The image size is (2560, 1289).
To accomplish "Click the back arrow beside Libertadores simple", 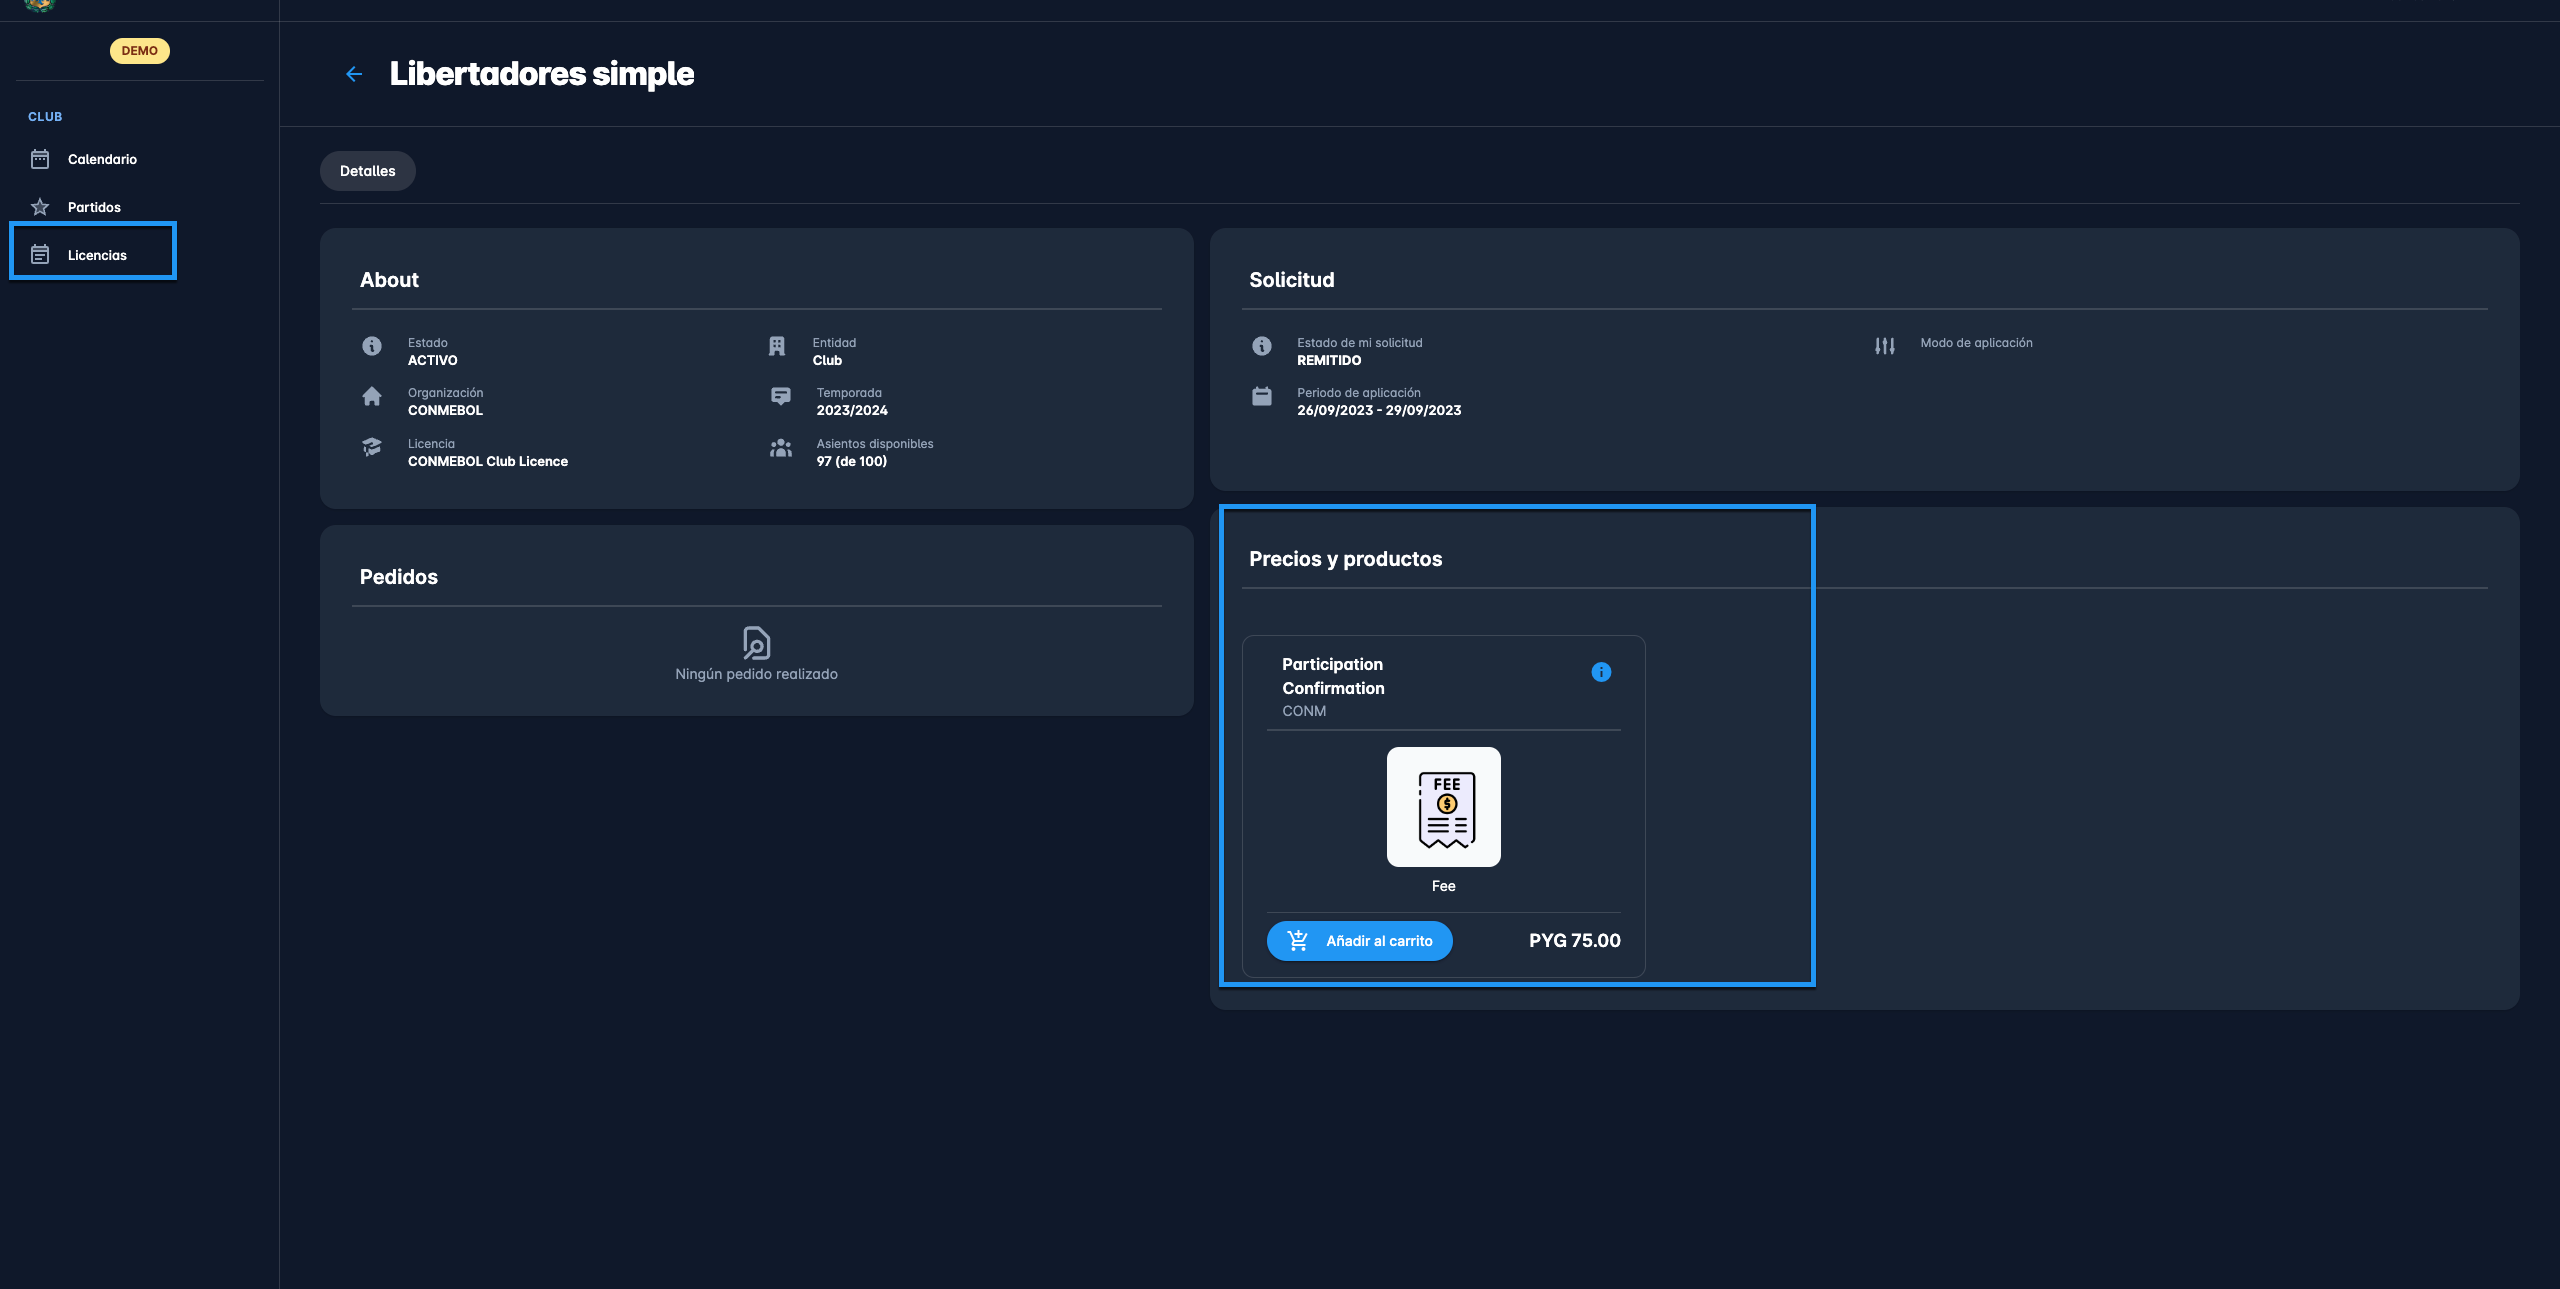I will click(x=354, y=74).
